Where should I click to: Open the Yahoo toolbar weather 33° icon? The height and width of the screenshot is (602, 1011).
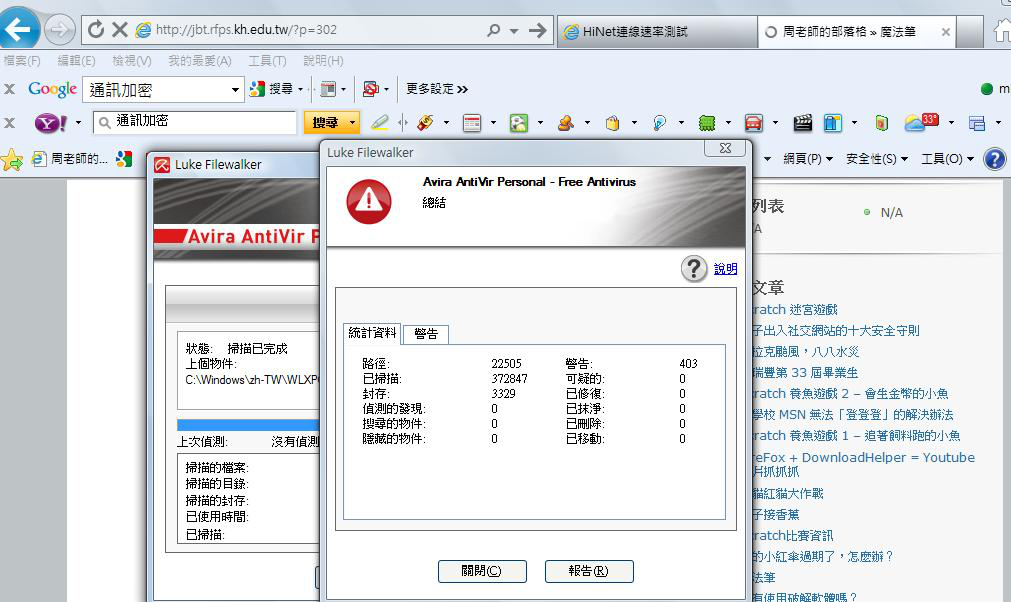point(921,122)
